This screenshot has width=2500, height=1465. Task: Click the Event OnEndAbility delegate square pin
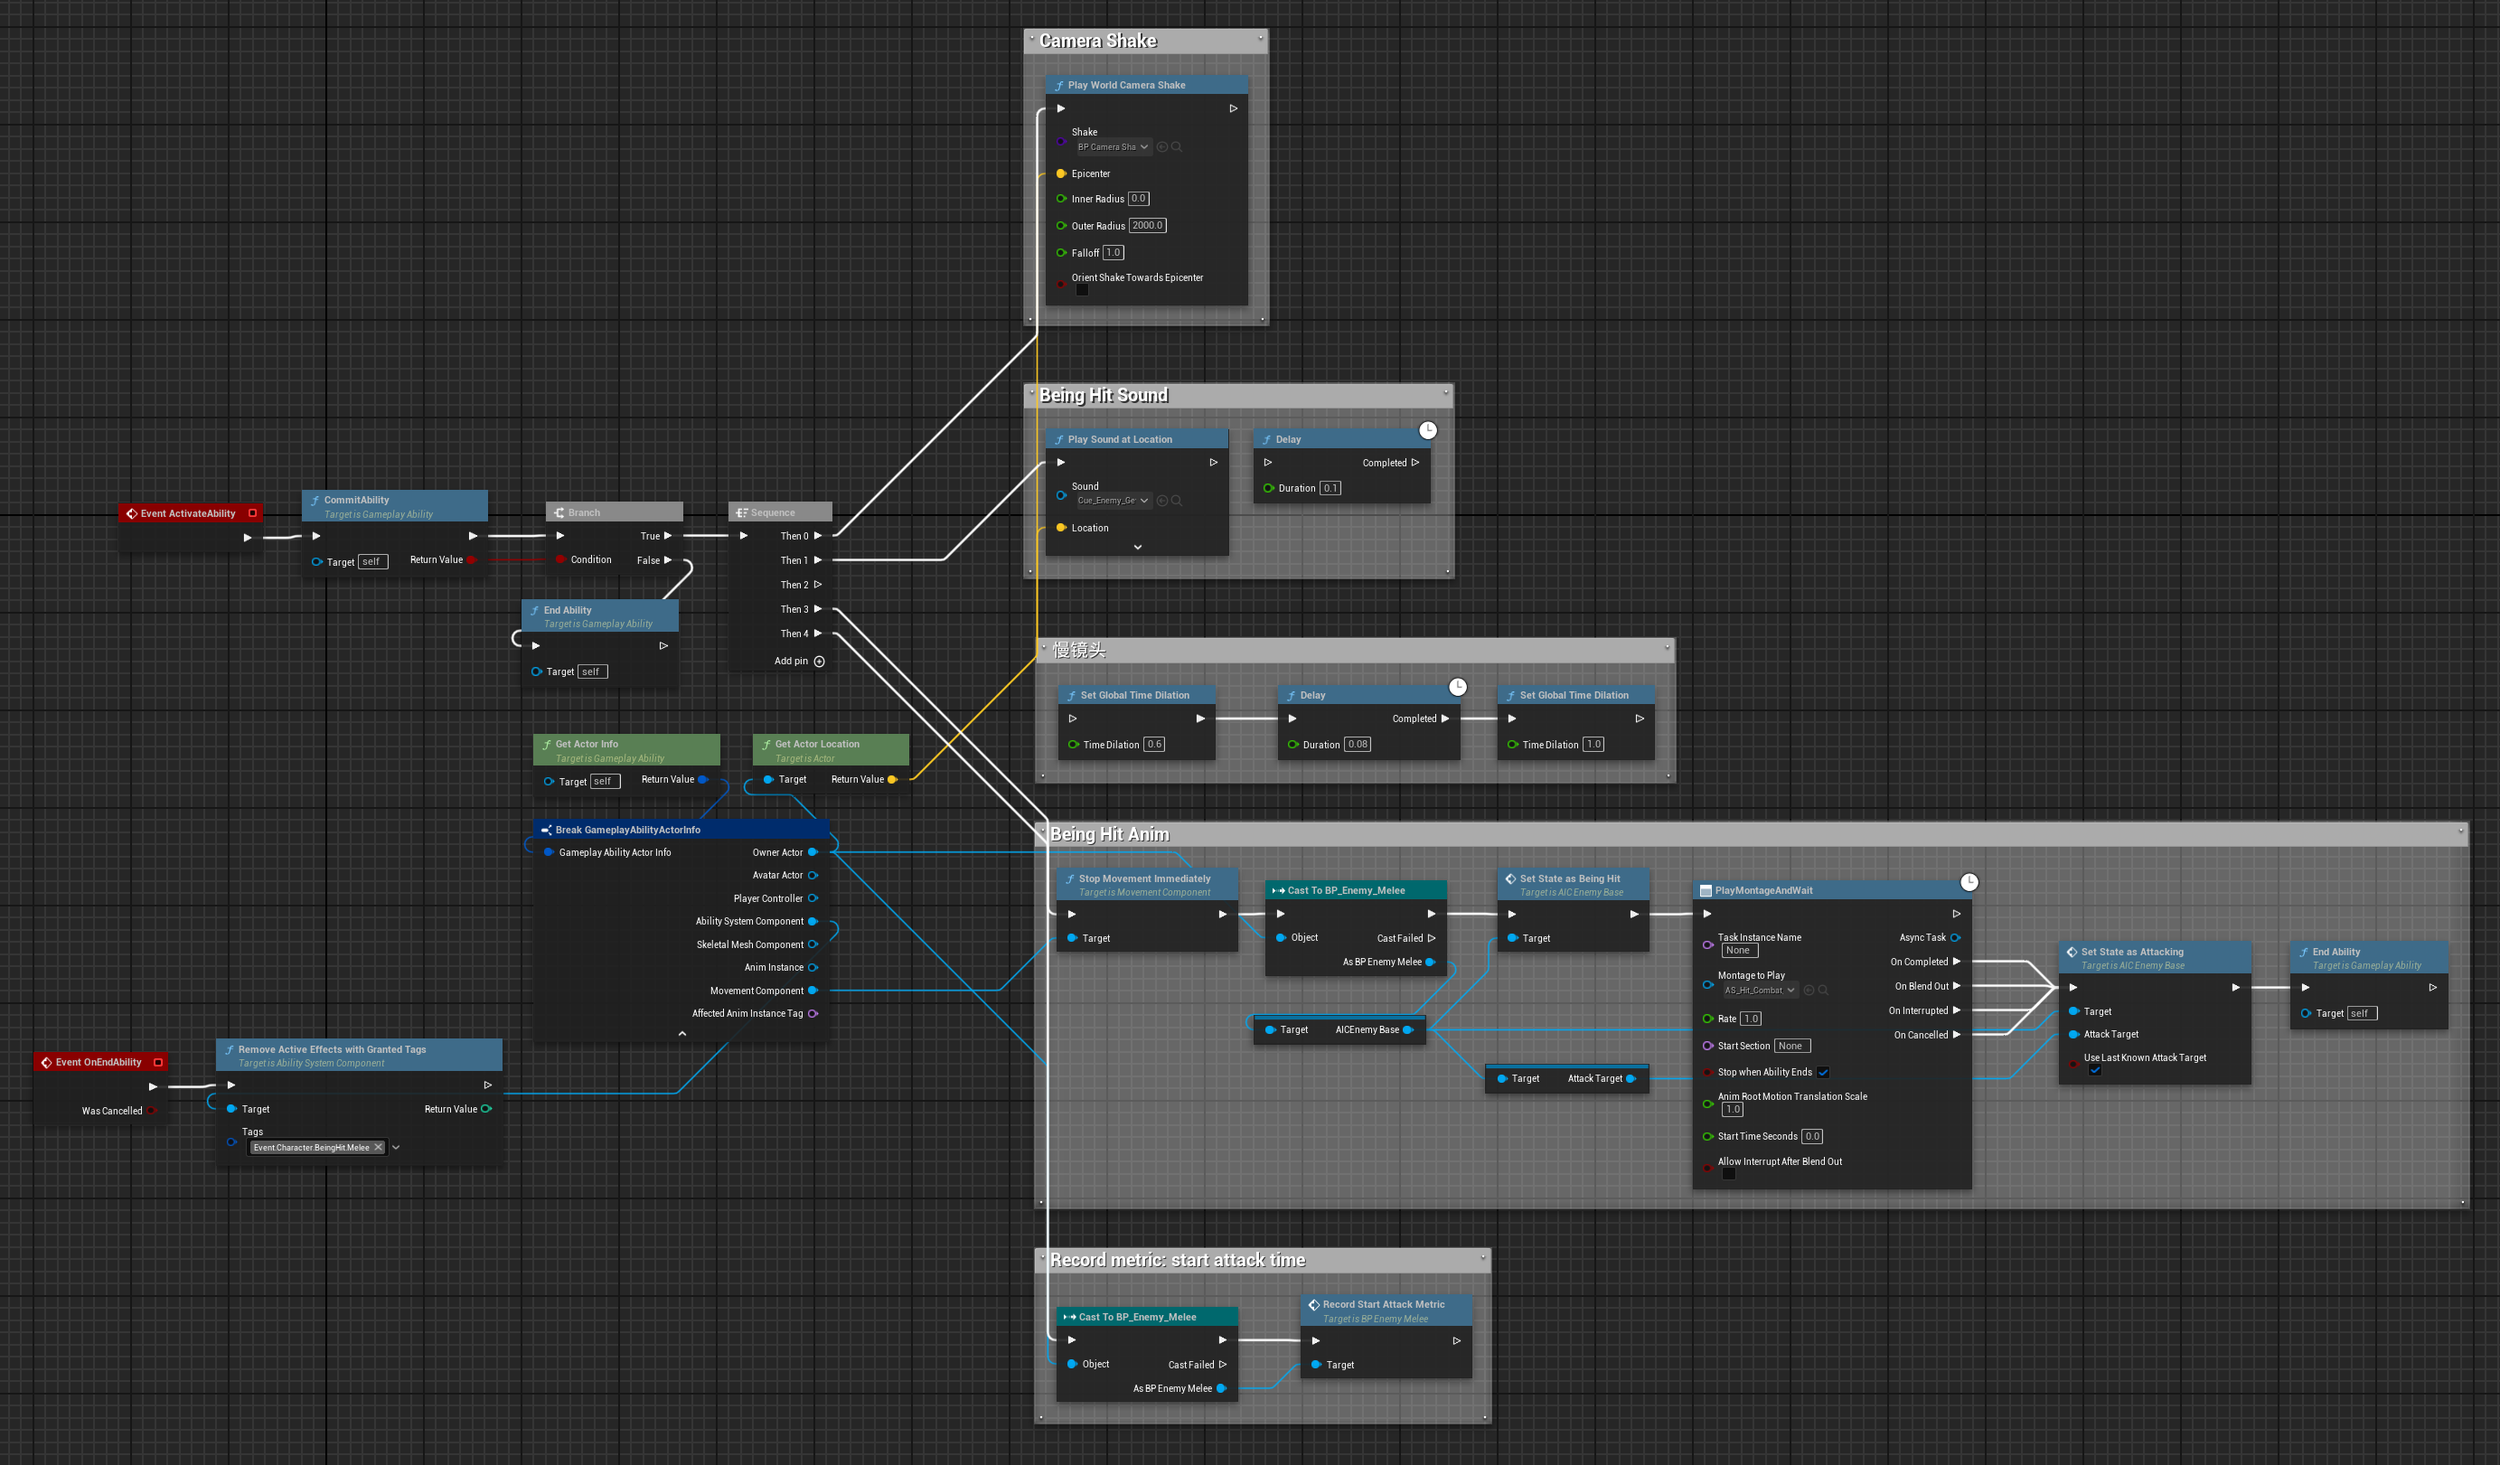click(x=158, y=1062)
